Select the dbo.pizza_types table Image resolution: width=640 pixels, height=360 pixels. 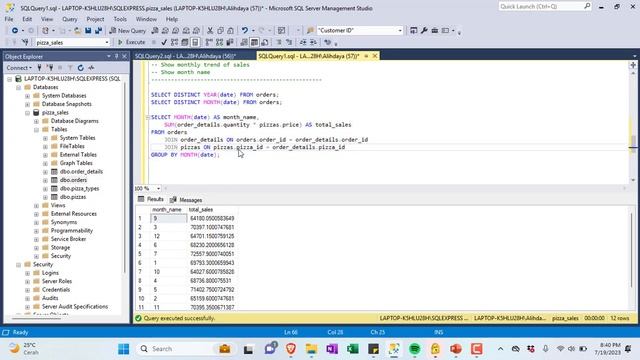[x=79, y=189]
